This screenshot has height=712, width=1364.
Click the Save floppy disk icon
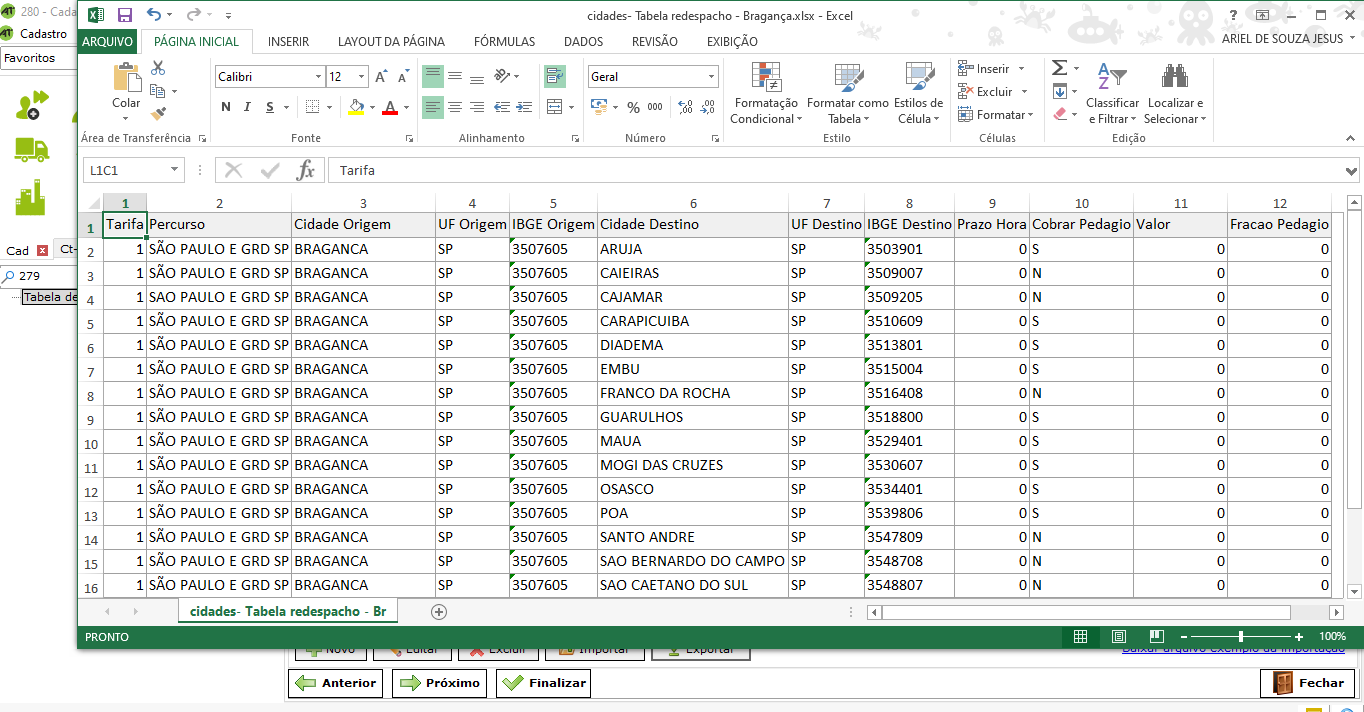(125, 16)
